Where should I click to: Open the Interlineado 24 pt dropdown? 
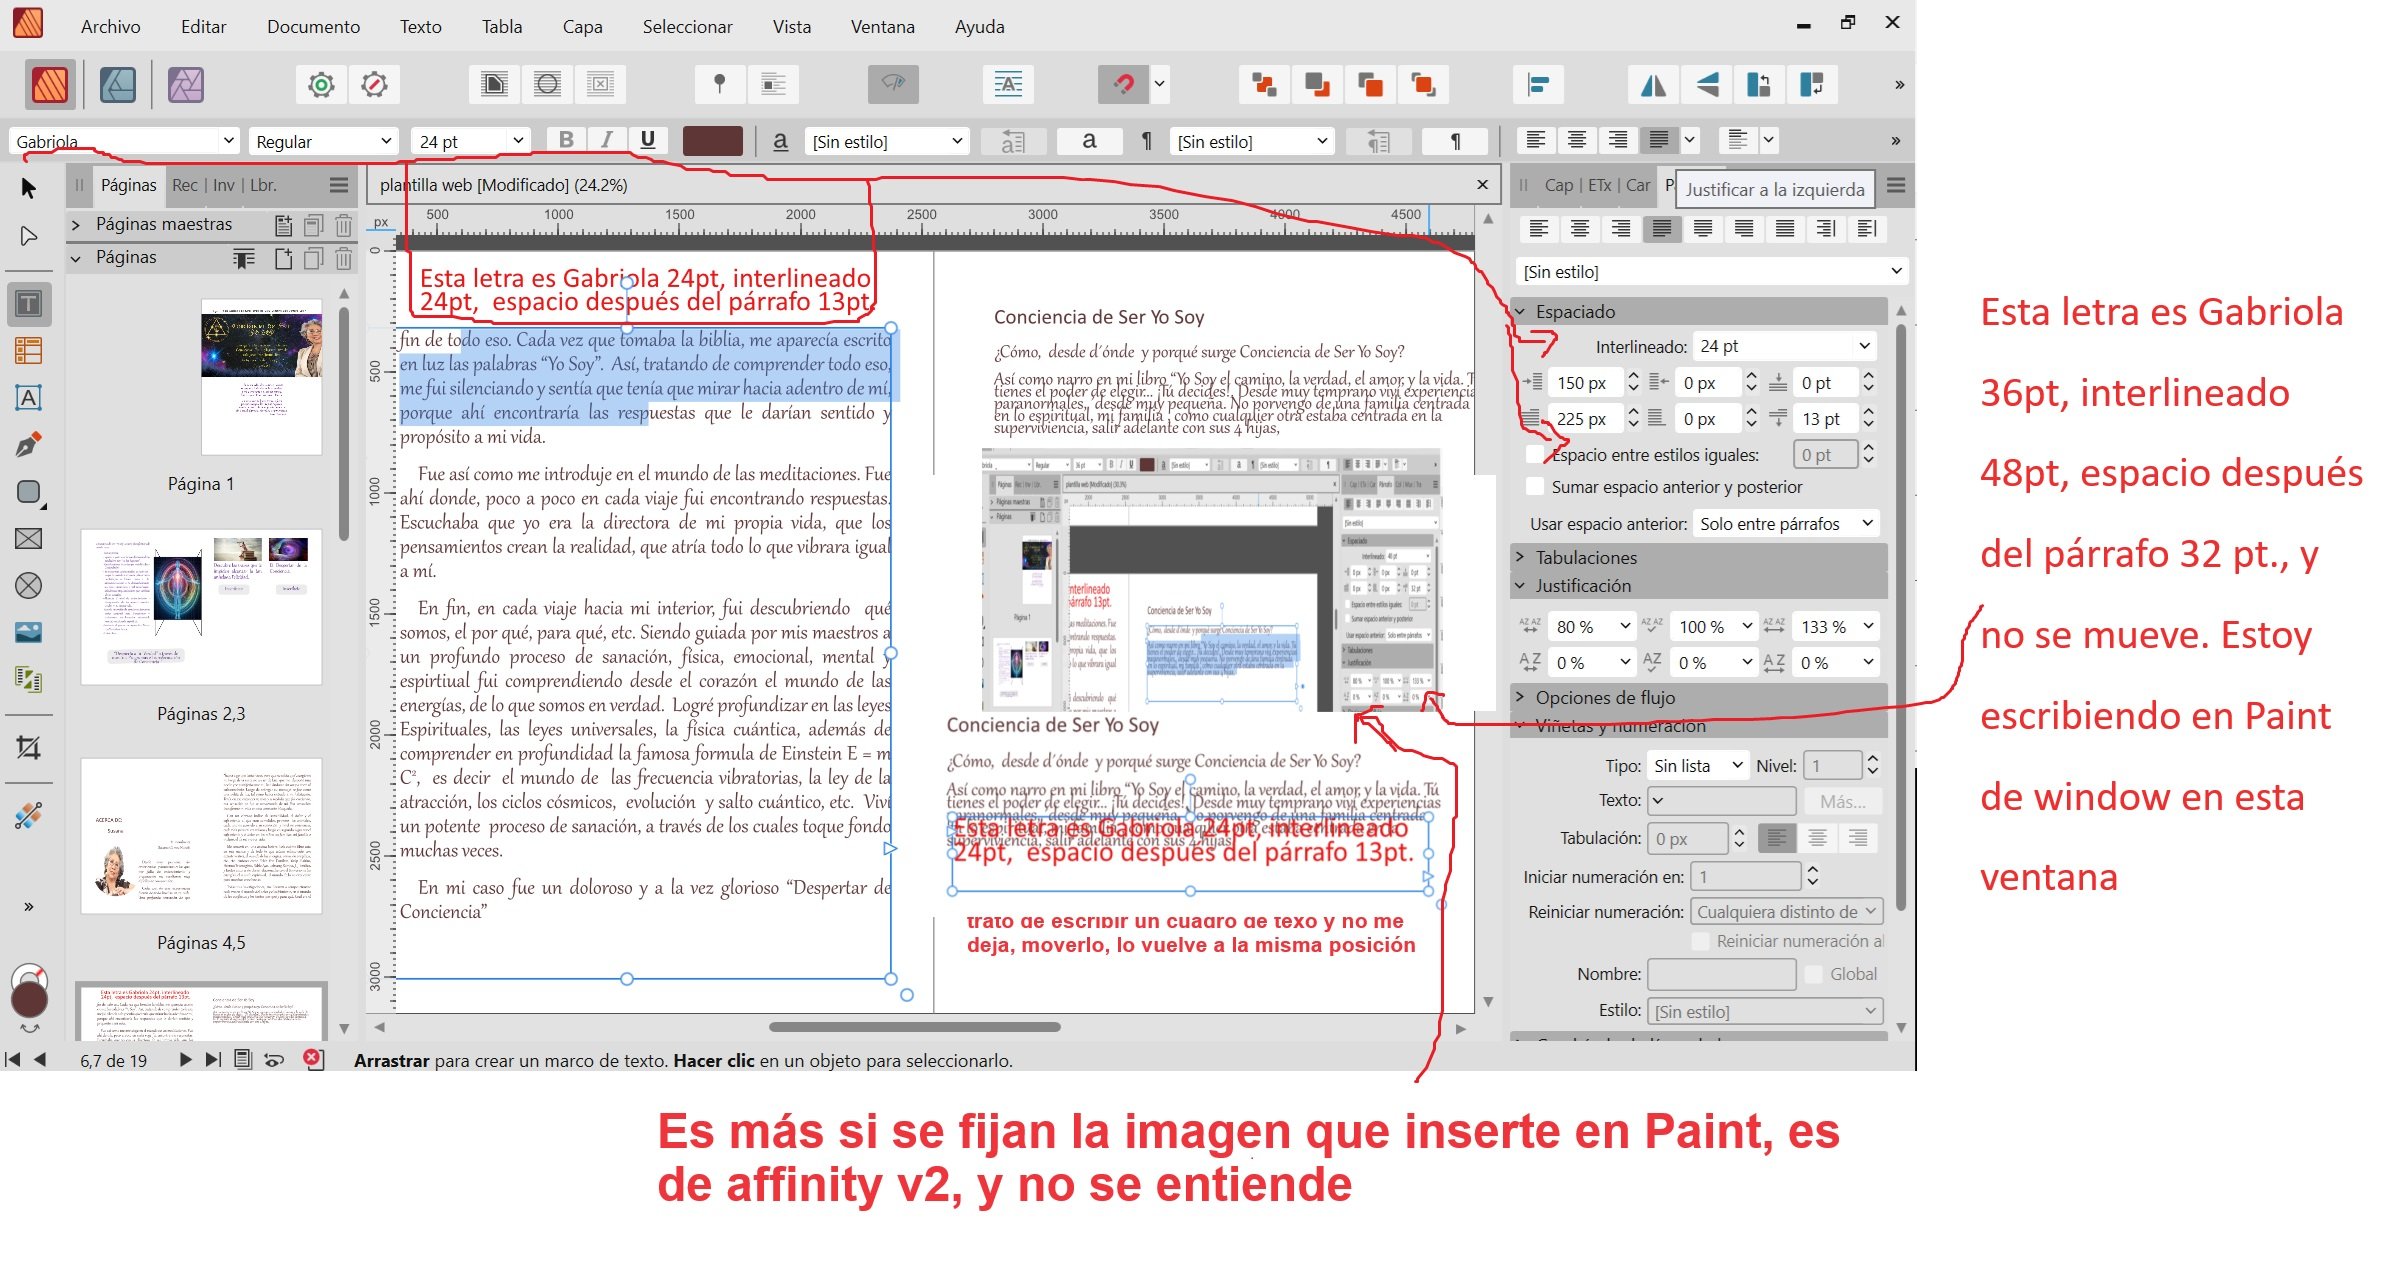(x=1864, y=346)
